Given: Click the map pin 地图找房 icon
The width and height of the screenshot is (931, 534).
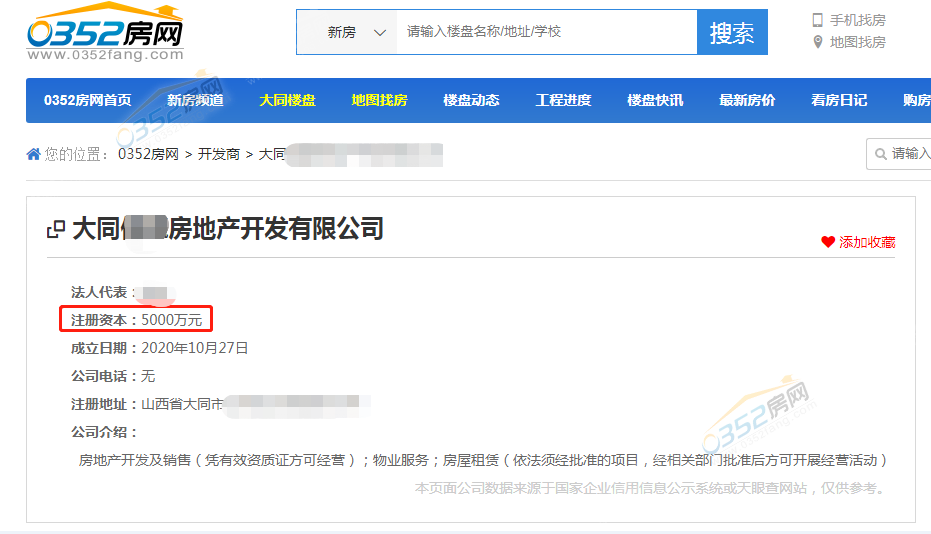Looking at the screenshot, I should click(817, 42).
